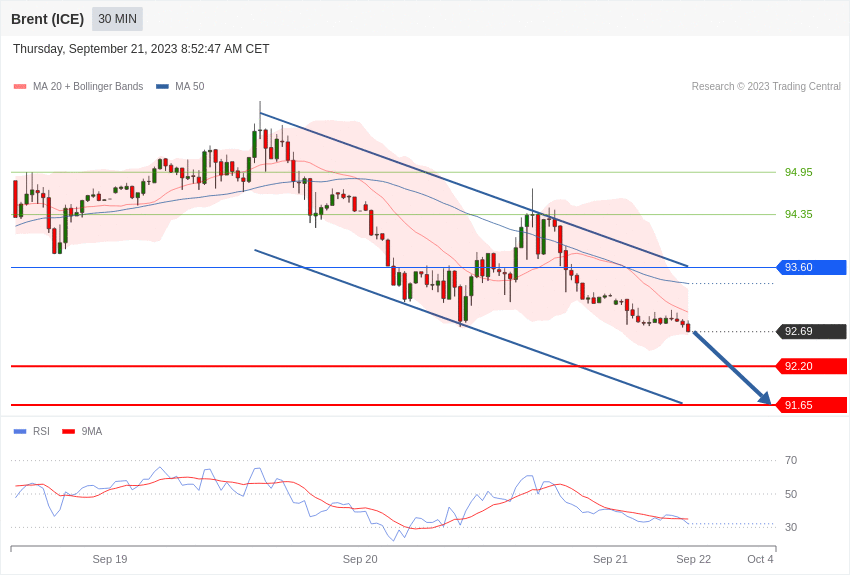Click the chart date and time header text
This screenshot has width=850, height=576.
[141, 49]
